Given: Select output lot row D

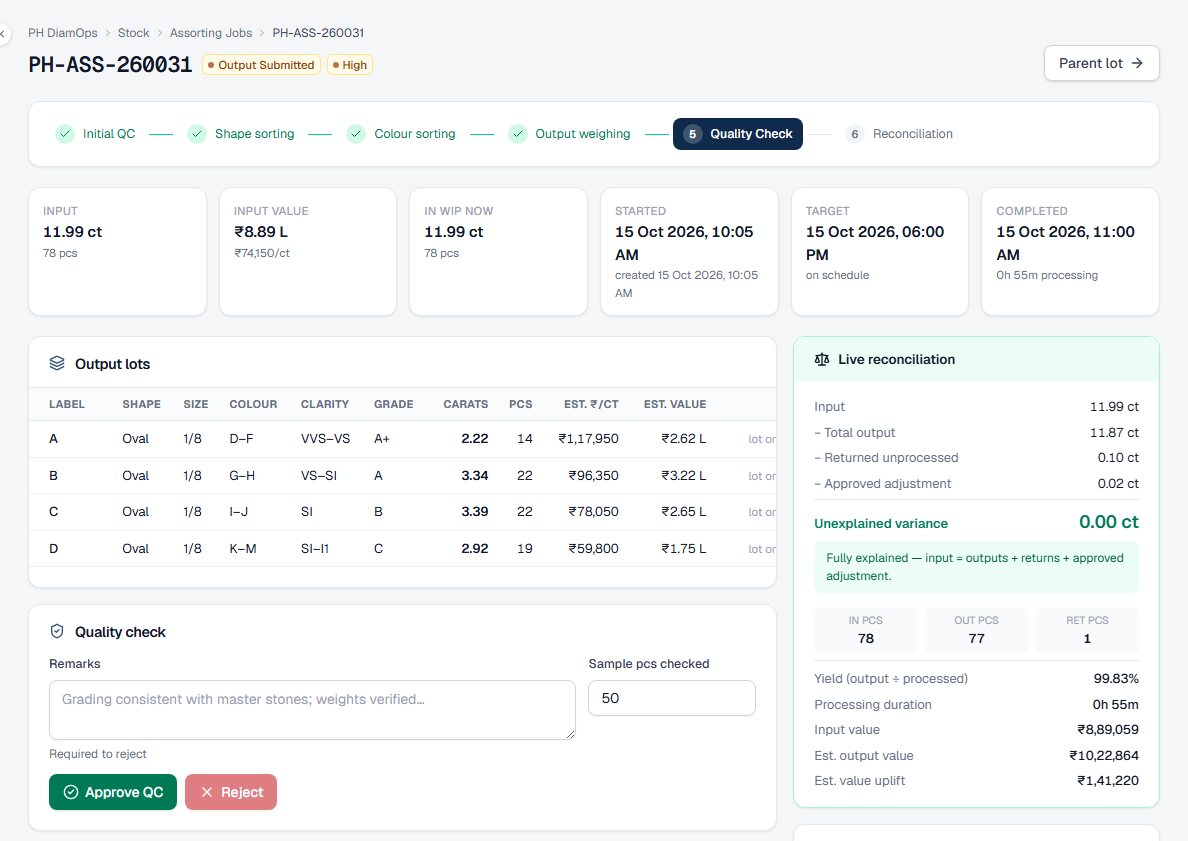Looking at the screenshot, I should [x=402, y=549].
